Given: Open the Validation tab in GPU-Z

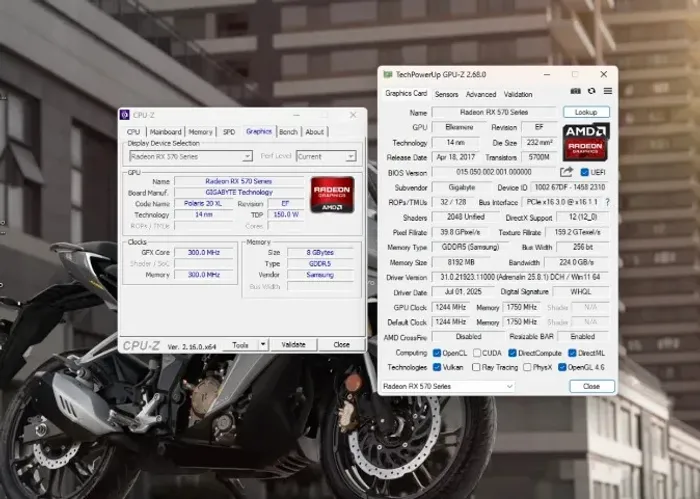Looking at the screenshot, I should pos(518,94).
